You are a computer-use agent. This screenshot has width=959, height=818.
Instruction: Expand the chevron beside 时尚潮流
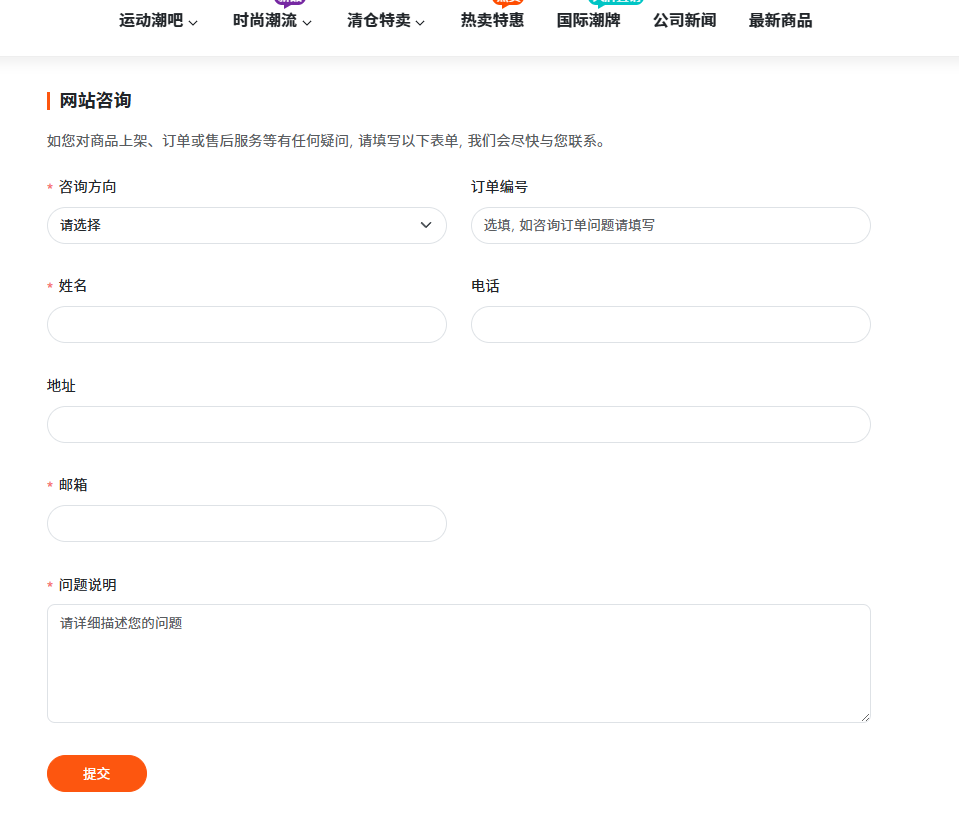pyautogui.click(x=307, y=23)
